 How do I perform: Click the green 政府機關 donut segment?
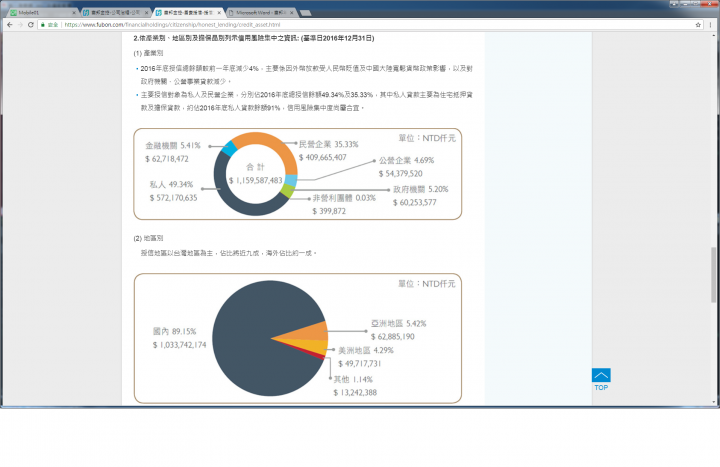pos(288,190)
